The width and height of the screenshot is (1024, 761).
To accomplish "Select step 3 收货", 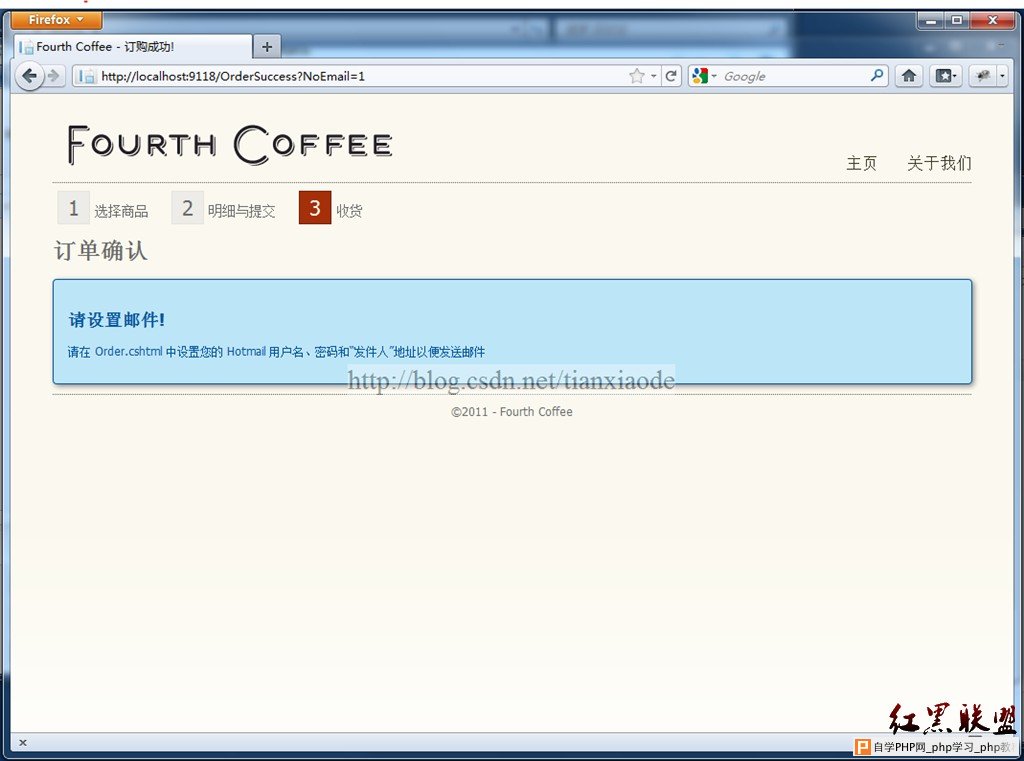I will click(330, 208).
